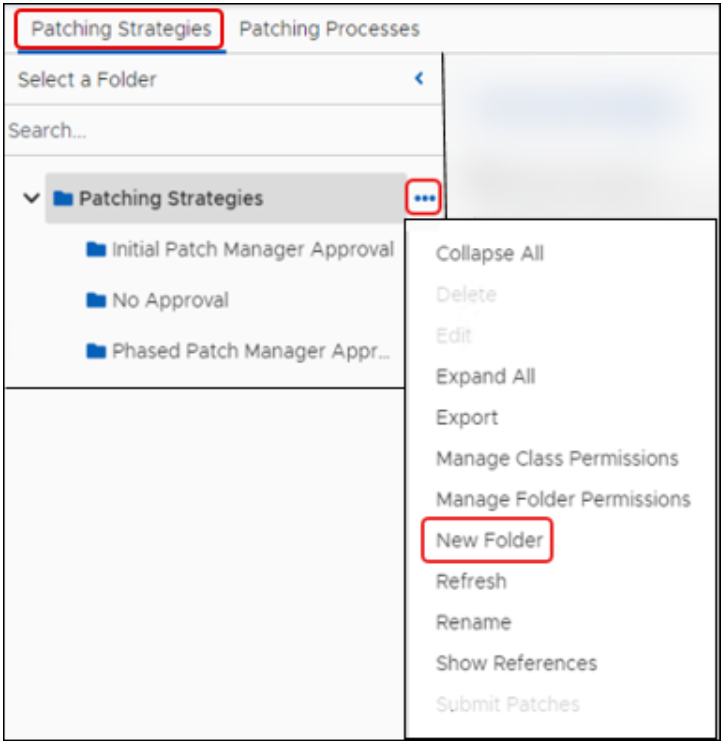The image size is (725, 748).
Task: Collapse the Patching Strategies tree node
Action: (31, 198)
